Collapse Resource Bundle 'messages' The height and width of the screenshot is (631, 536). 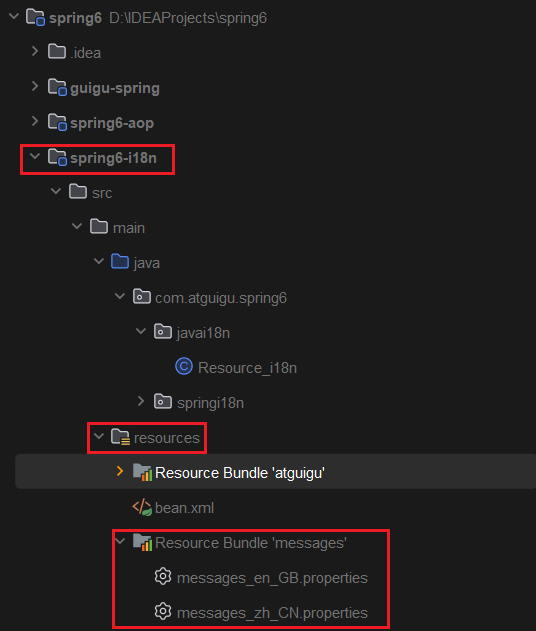[x=120, y=541]
